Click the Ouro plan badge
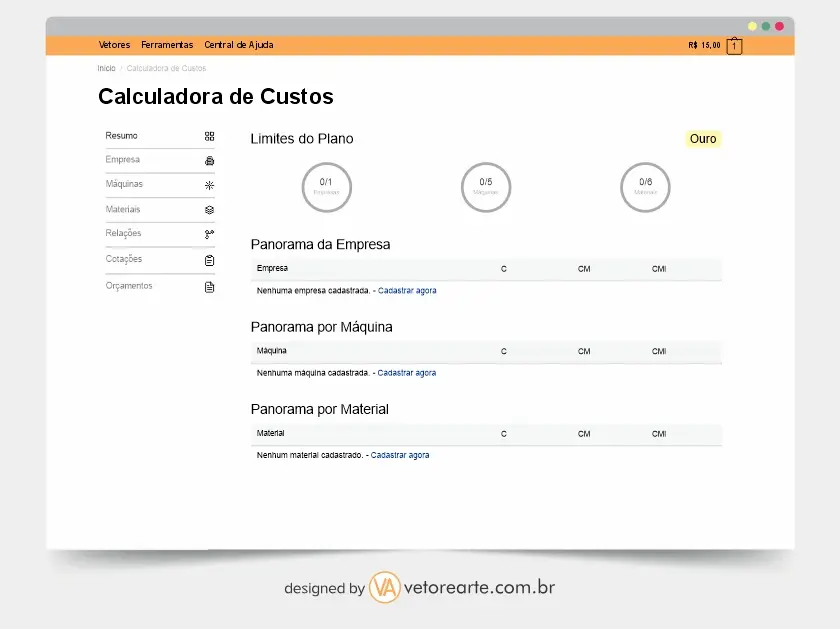840x629 pixels. tap(703, 139)
